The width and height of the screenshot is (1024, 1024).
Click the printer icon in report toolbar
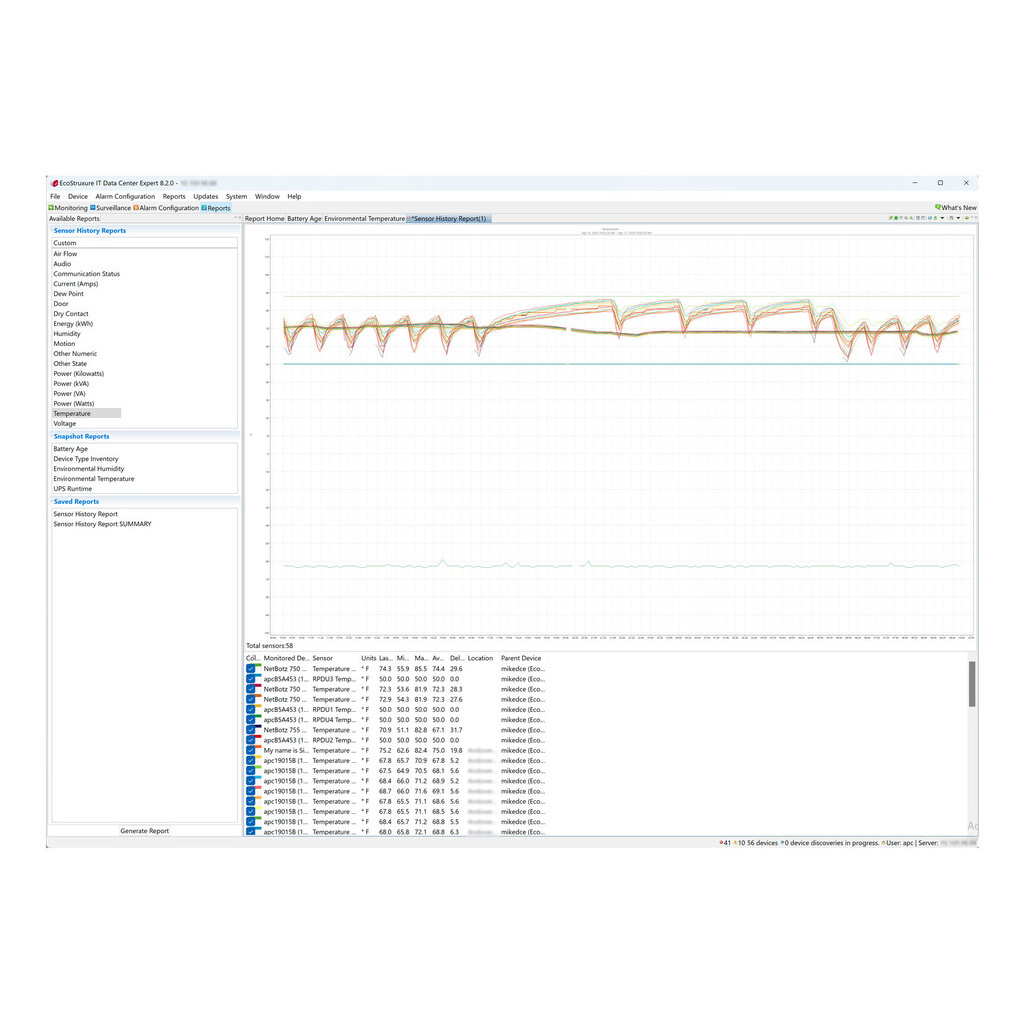tap(951, 218)
